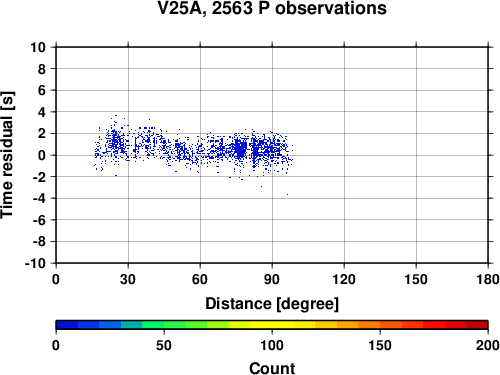Viewport: 500px width, 375px height.
Task: Click the x-axis tick label 120
Action: tap(344, 279)
